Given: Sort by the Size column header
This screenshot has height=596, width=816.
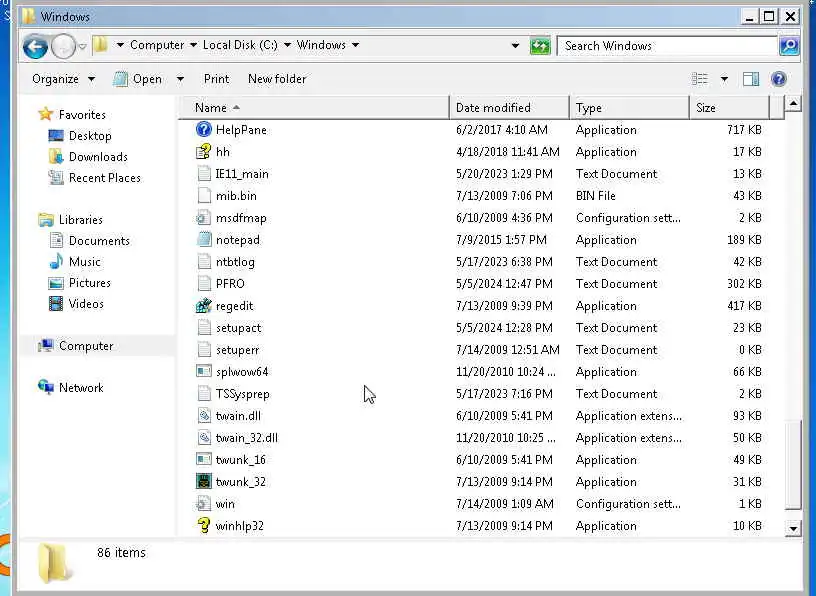Looking at the screenshot, I should [x=729, y=108].
